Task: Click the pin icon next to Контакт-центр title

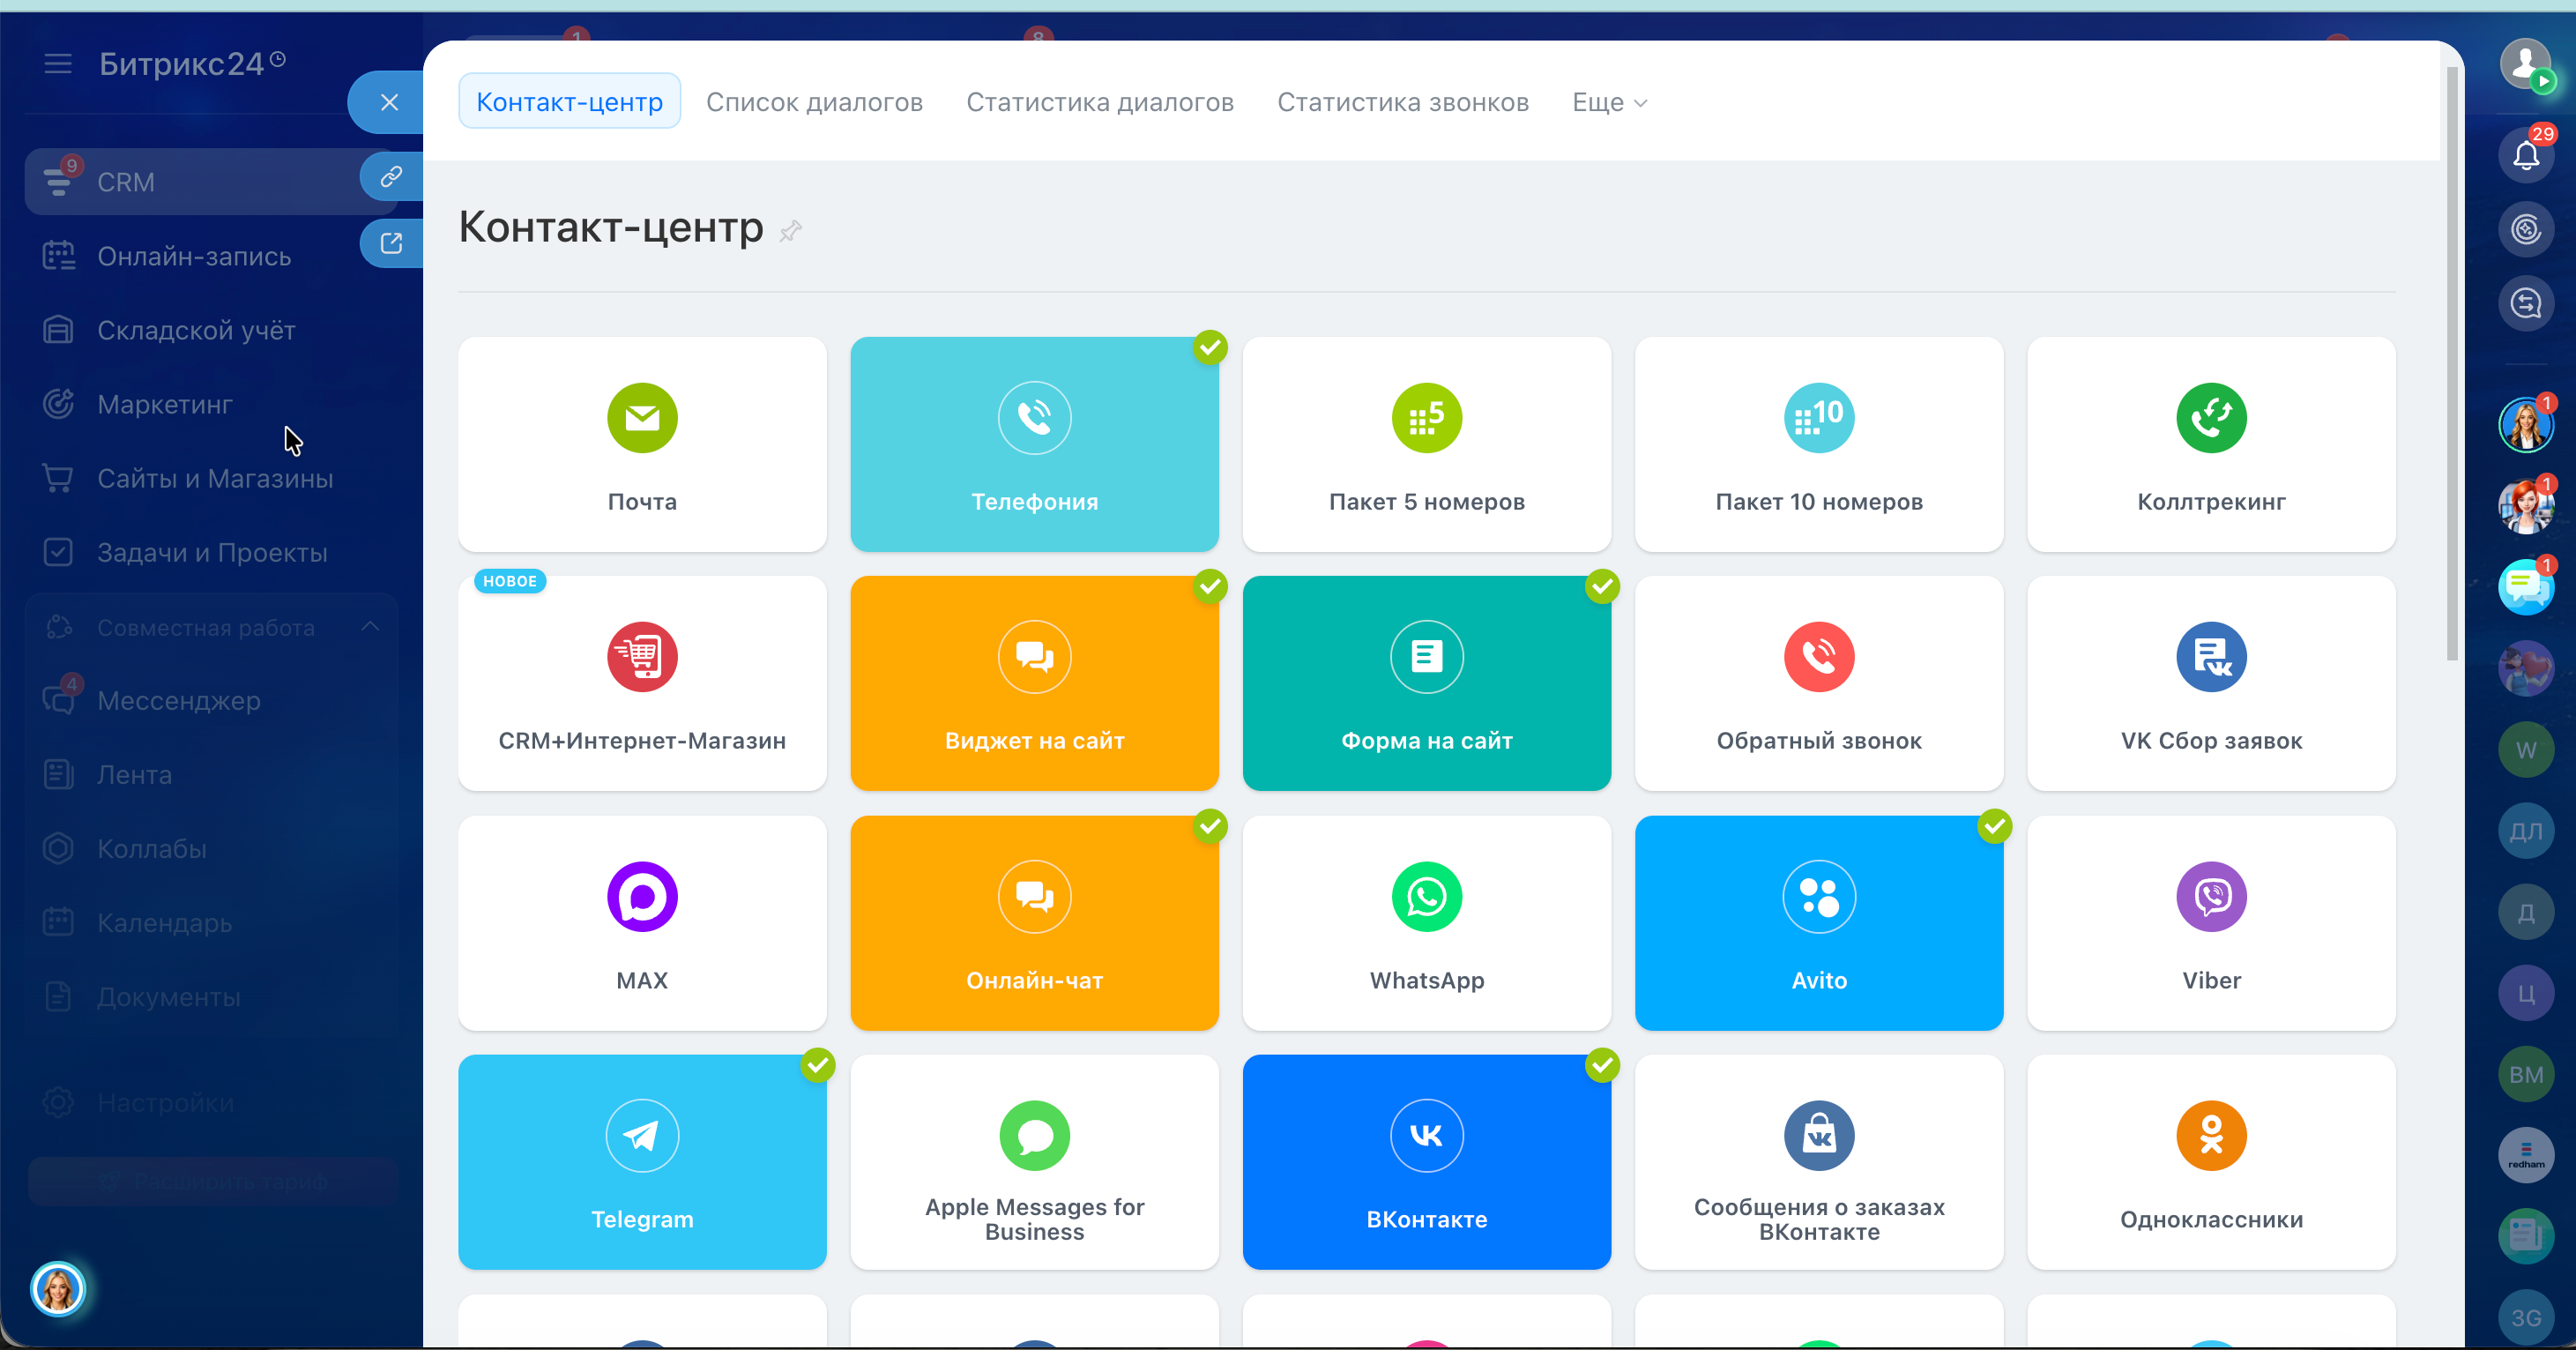Action: pos(790,231)
